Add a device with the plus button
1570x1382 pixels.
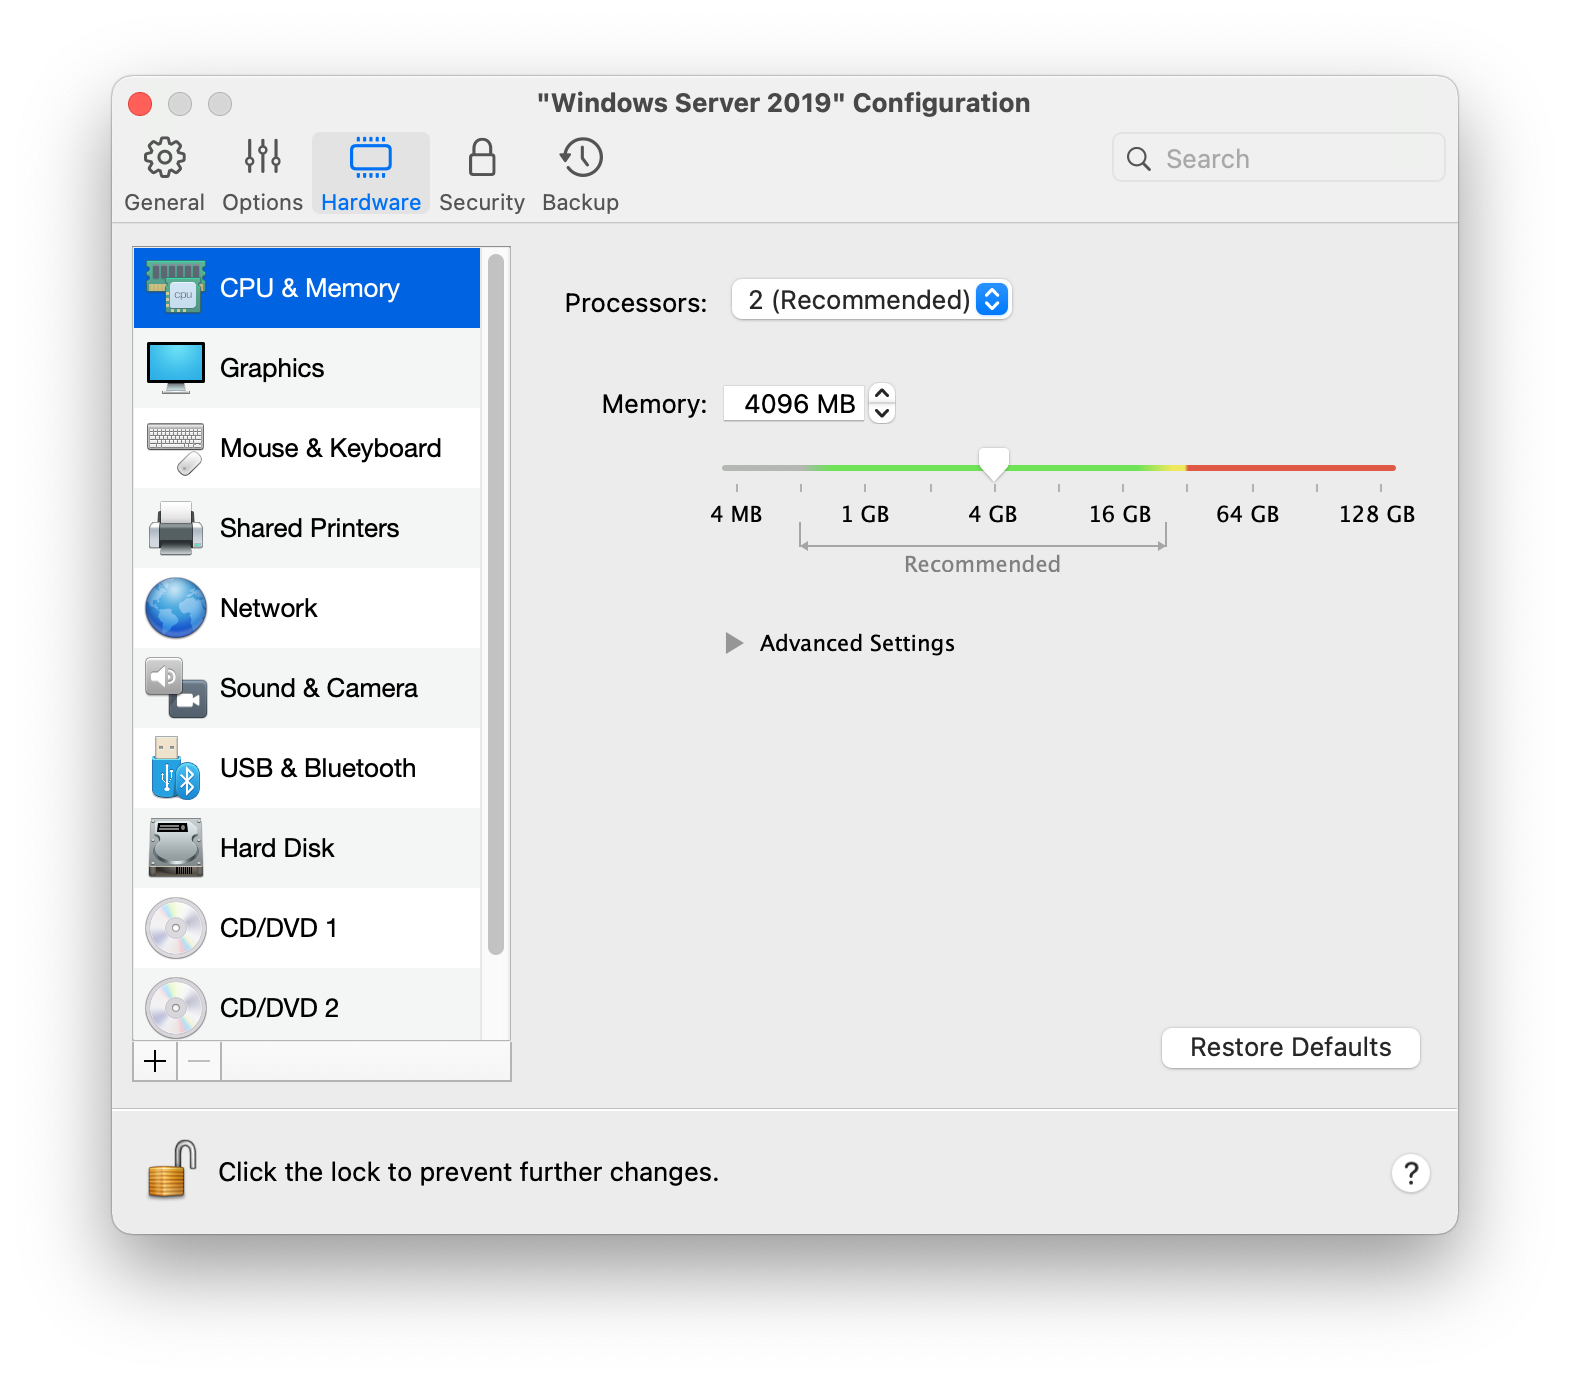[155, 1061]
